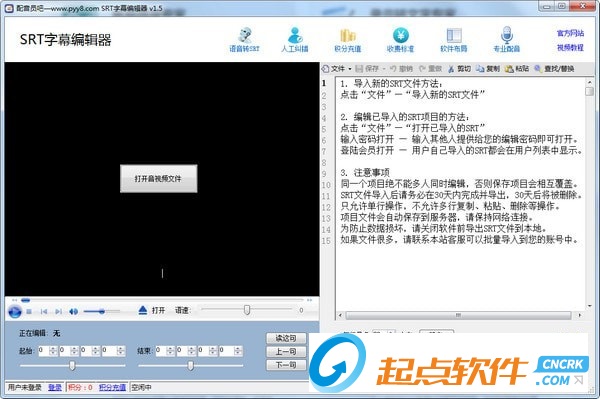Adjust the 语速 speed slider

tap(247, 309)
